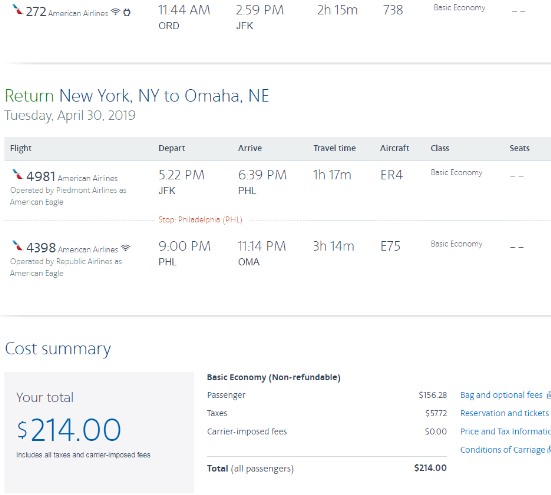This screenshot has height=495, width=551.
Task: Click the Travel time column header
Action: [335, 148]
